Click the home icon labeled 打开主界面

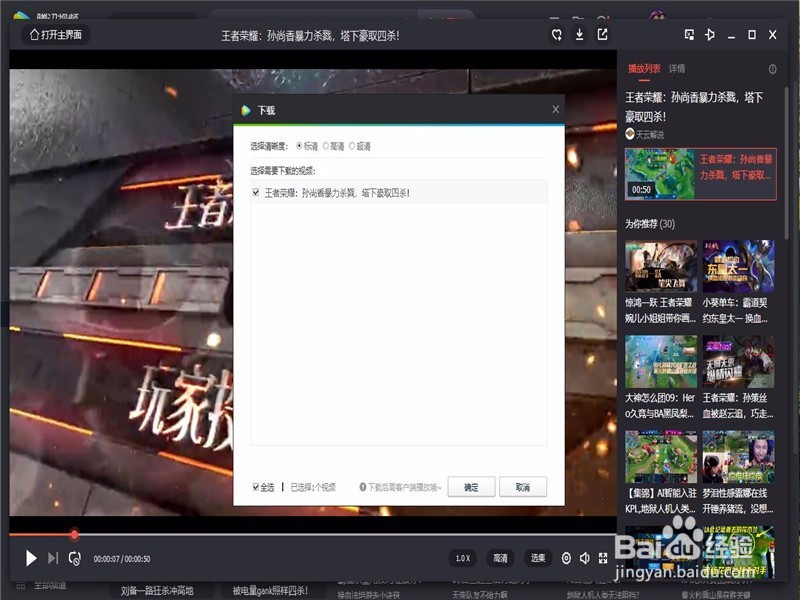coord(56,35)
